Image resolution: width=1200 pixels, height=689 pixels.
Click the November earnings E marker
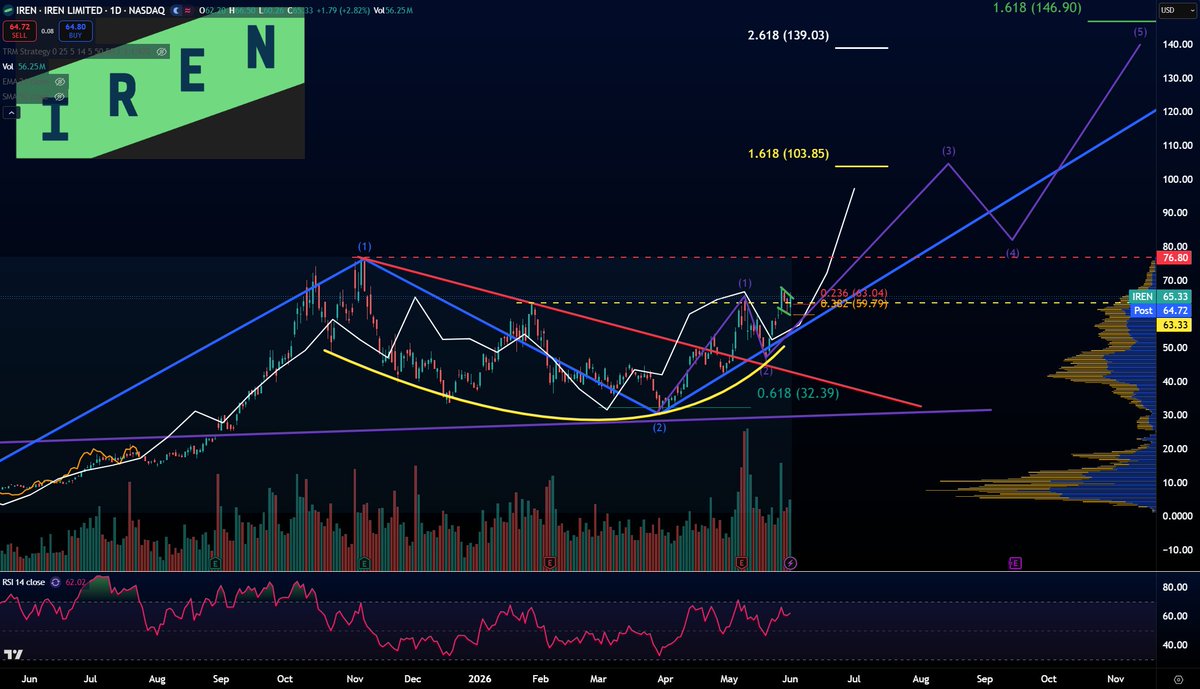(364, 563)
